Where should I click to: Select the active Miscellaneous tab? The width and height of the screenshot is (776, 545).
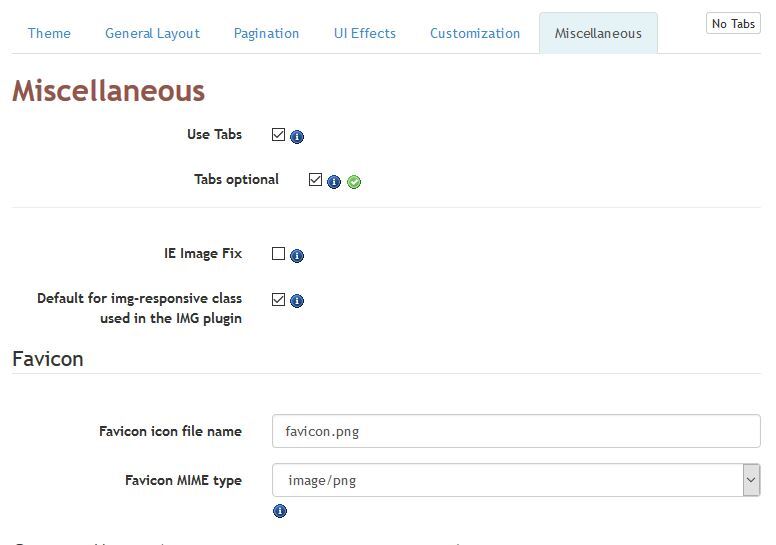pos(598,33)
